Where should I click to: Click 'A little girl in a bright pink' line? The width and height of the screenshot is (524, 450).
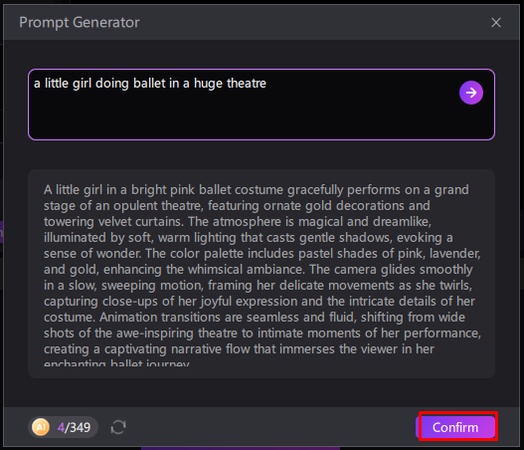pyautogui.click(x=256, y=190)
